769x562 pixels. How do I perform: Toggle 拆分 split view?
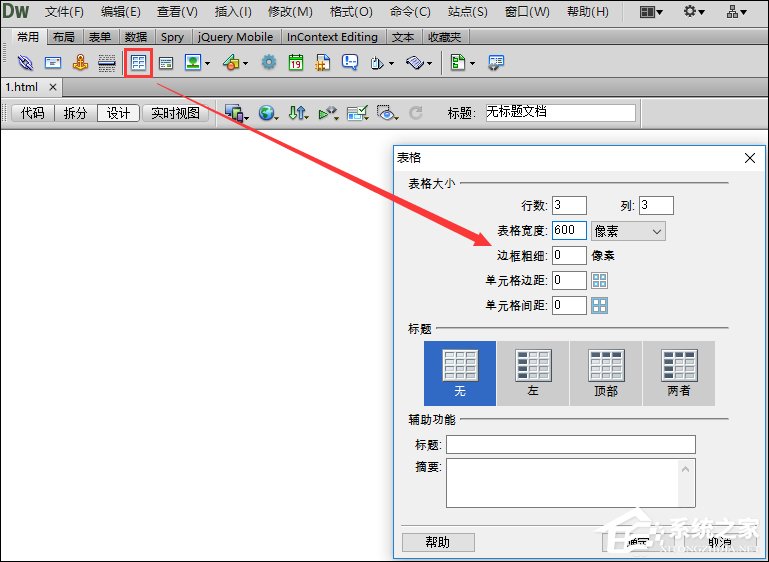point(75,113)
